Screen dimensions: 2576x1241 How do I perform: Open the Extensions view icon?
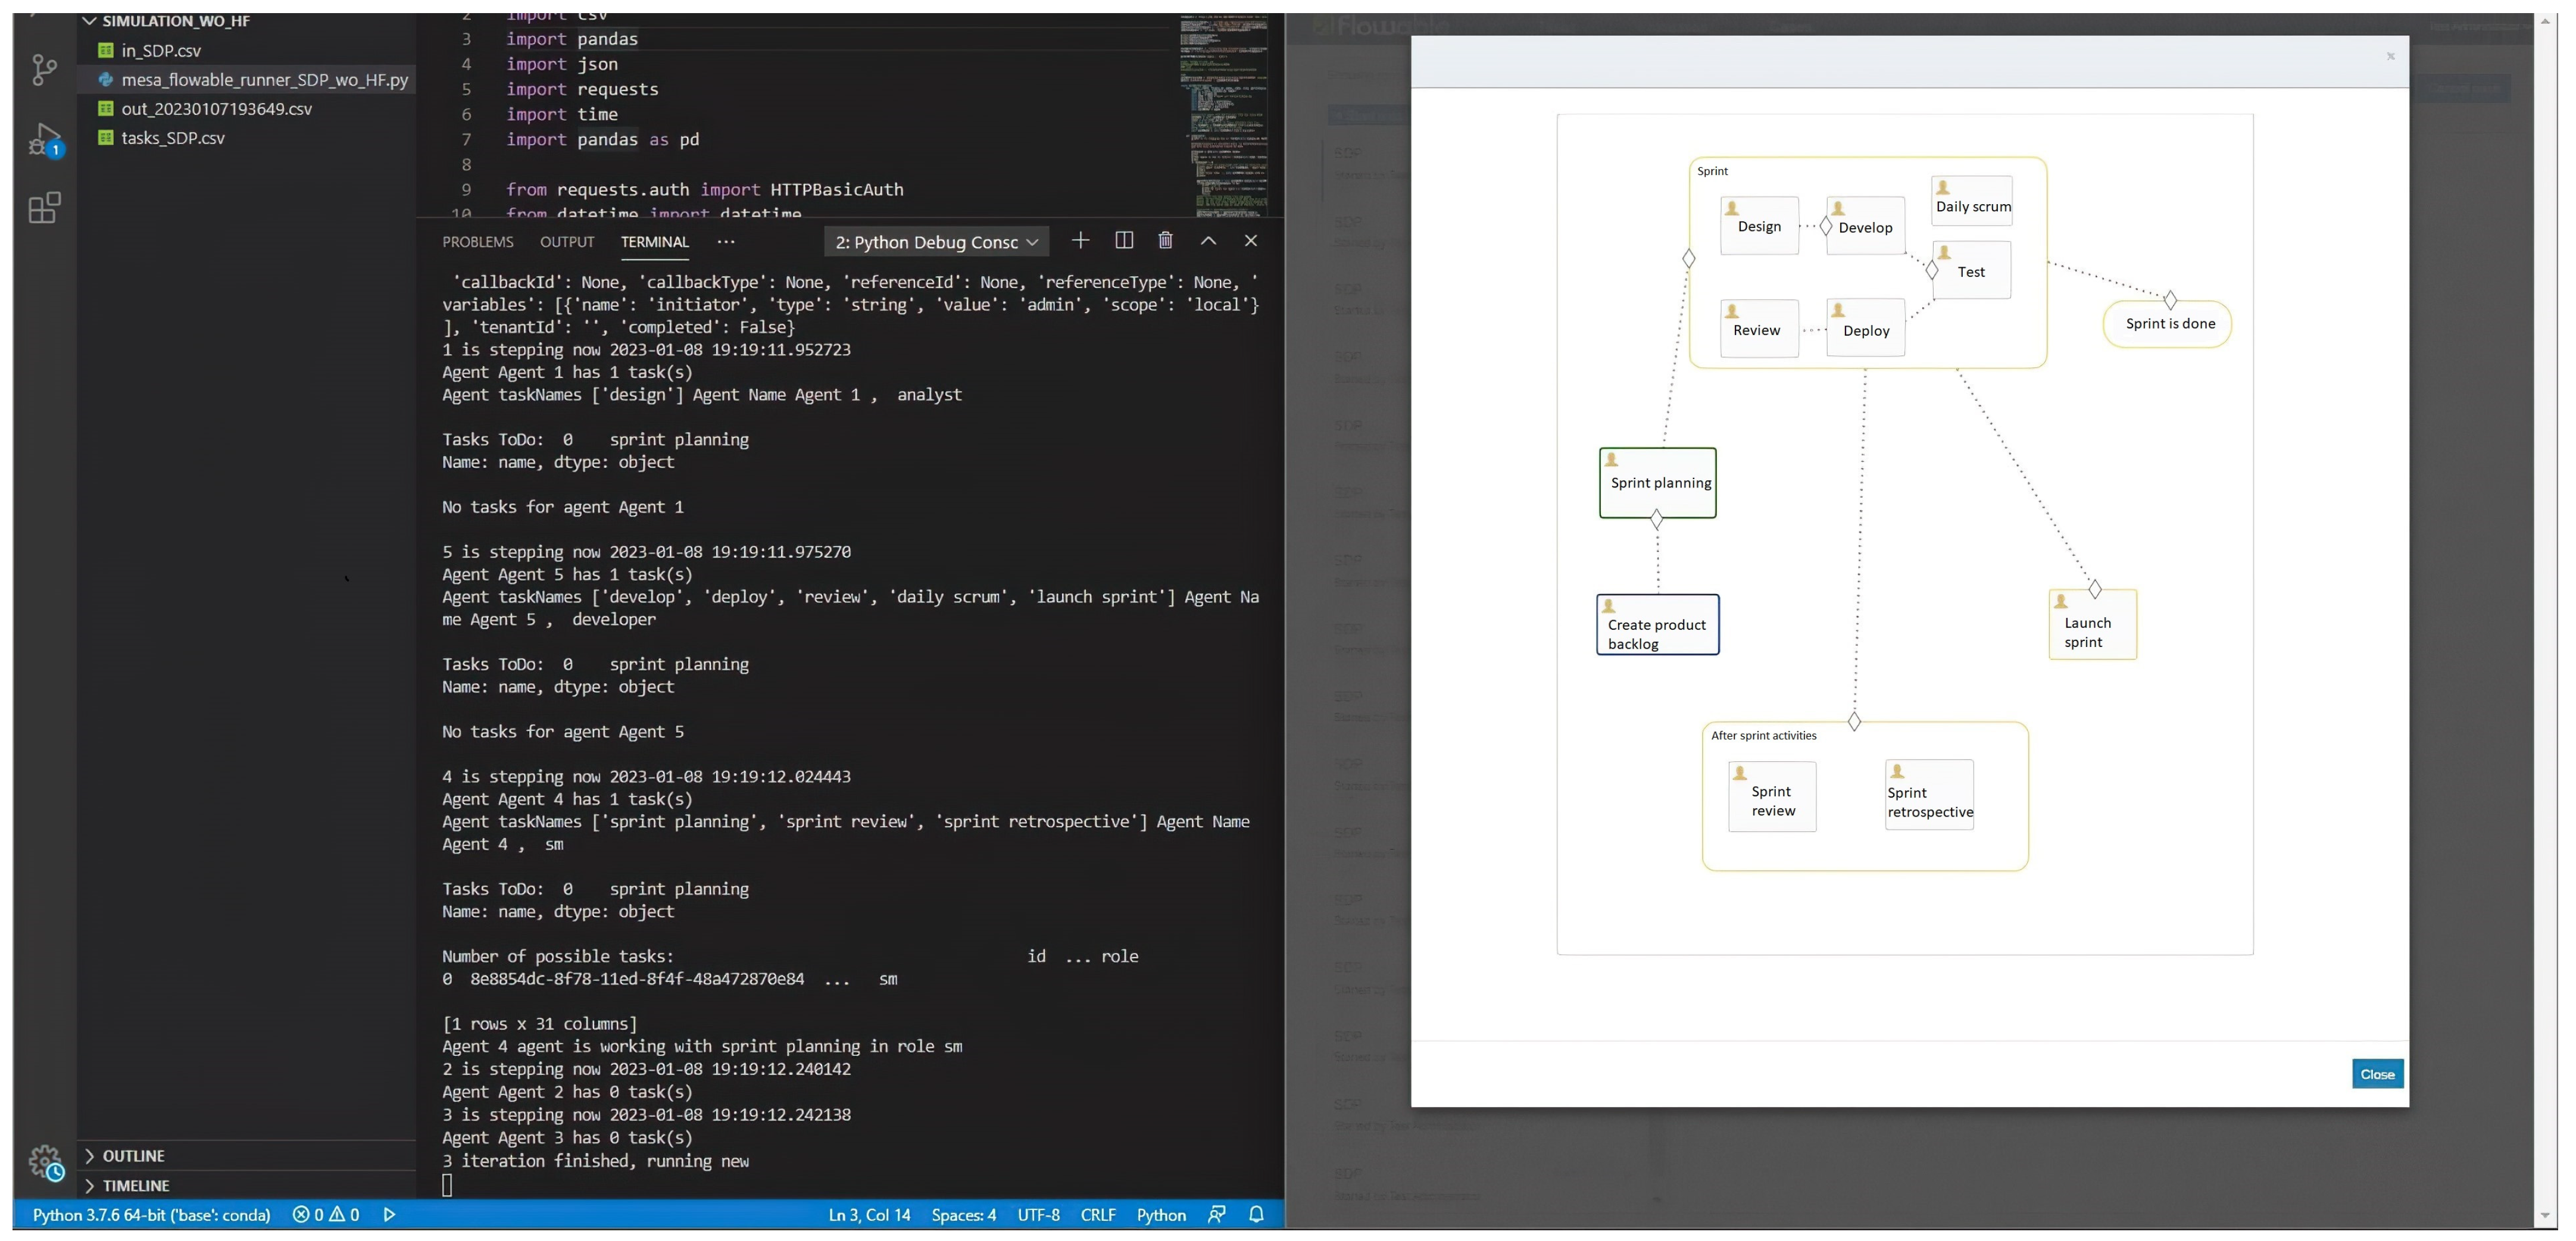(44, 208)
